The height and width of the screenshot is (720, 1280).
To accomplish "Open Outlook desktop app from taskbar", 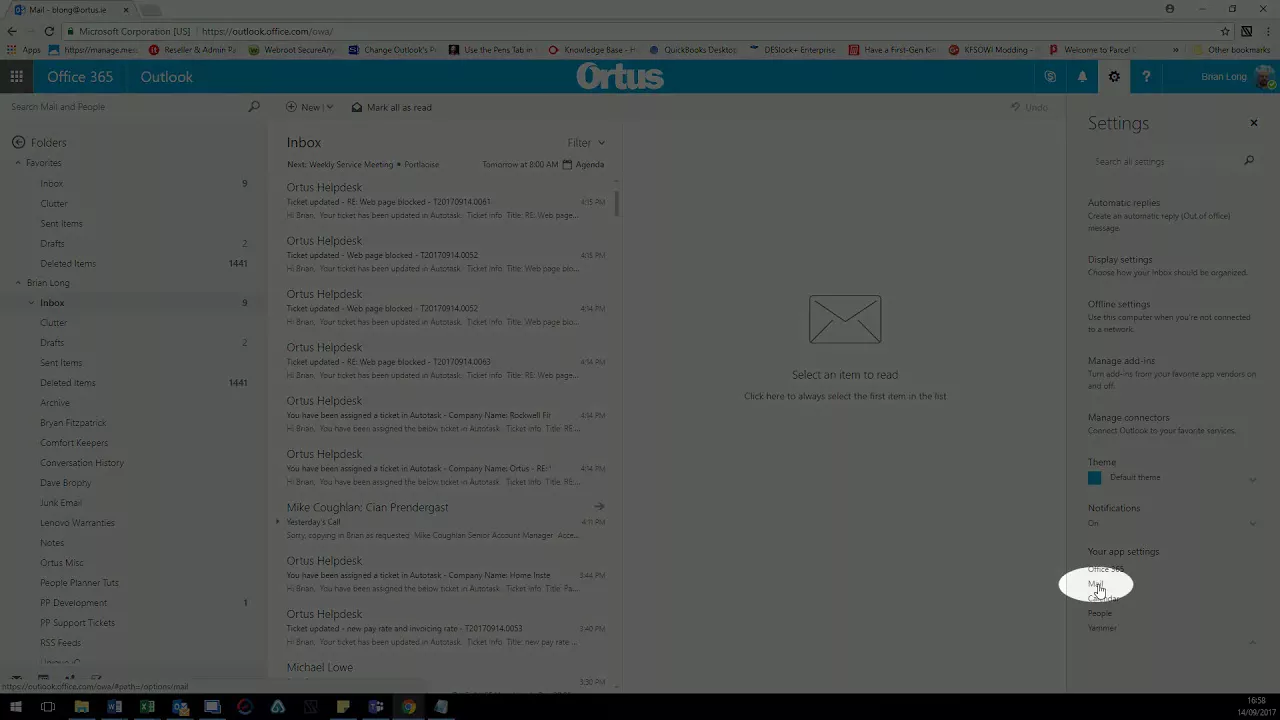I will tap(180, 707).
